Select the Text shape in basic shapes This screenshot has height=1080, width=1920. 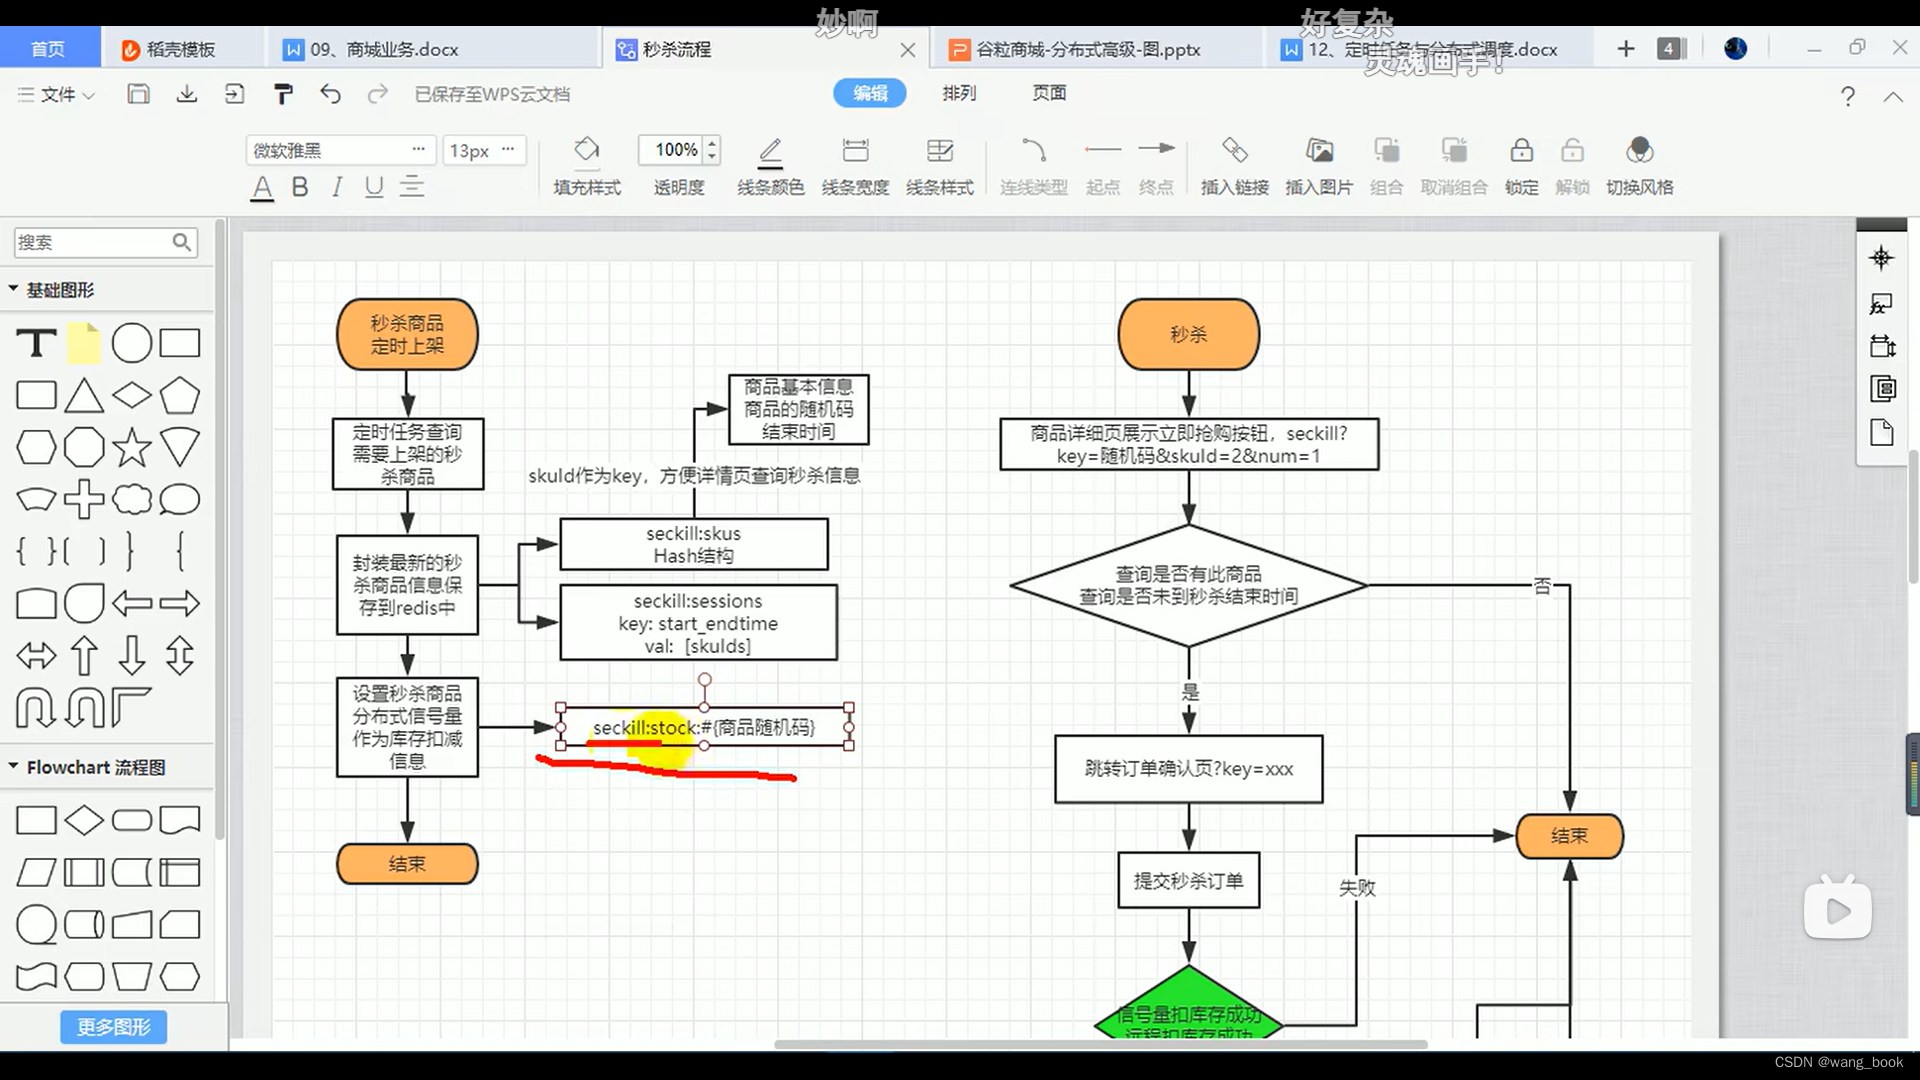click(36, 343)
